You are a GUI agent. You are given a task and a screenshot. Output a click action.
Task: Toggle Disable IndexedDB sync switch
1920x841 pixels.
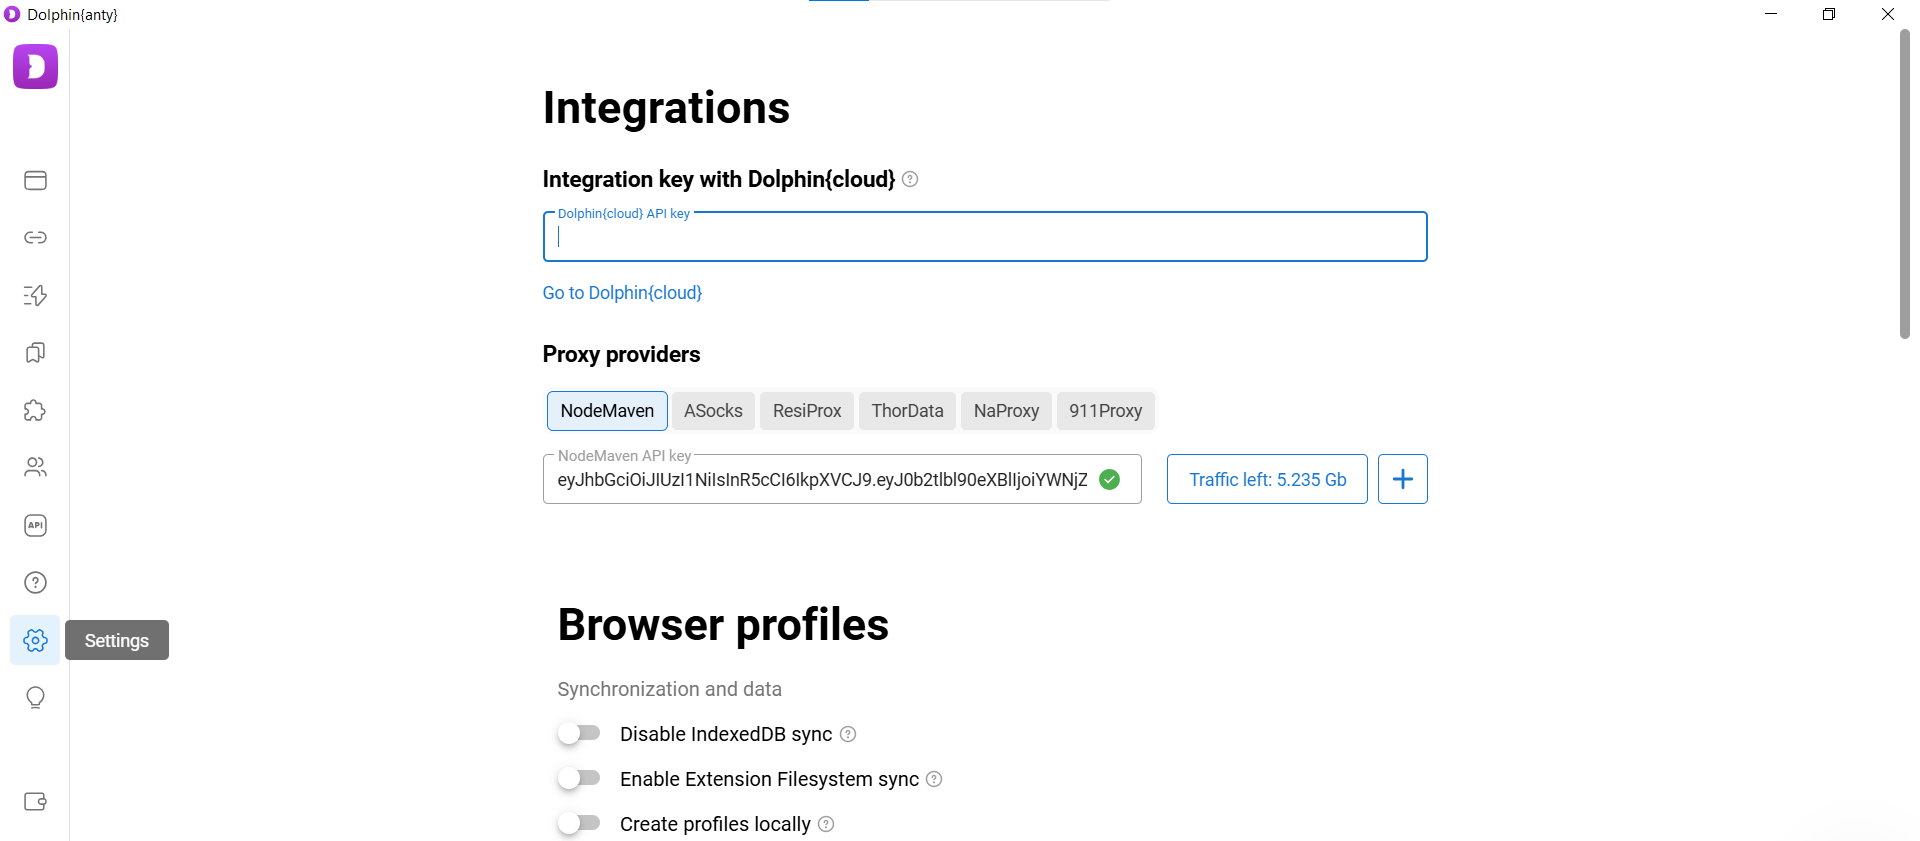point(579,733)
